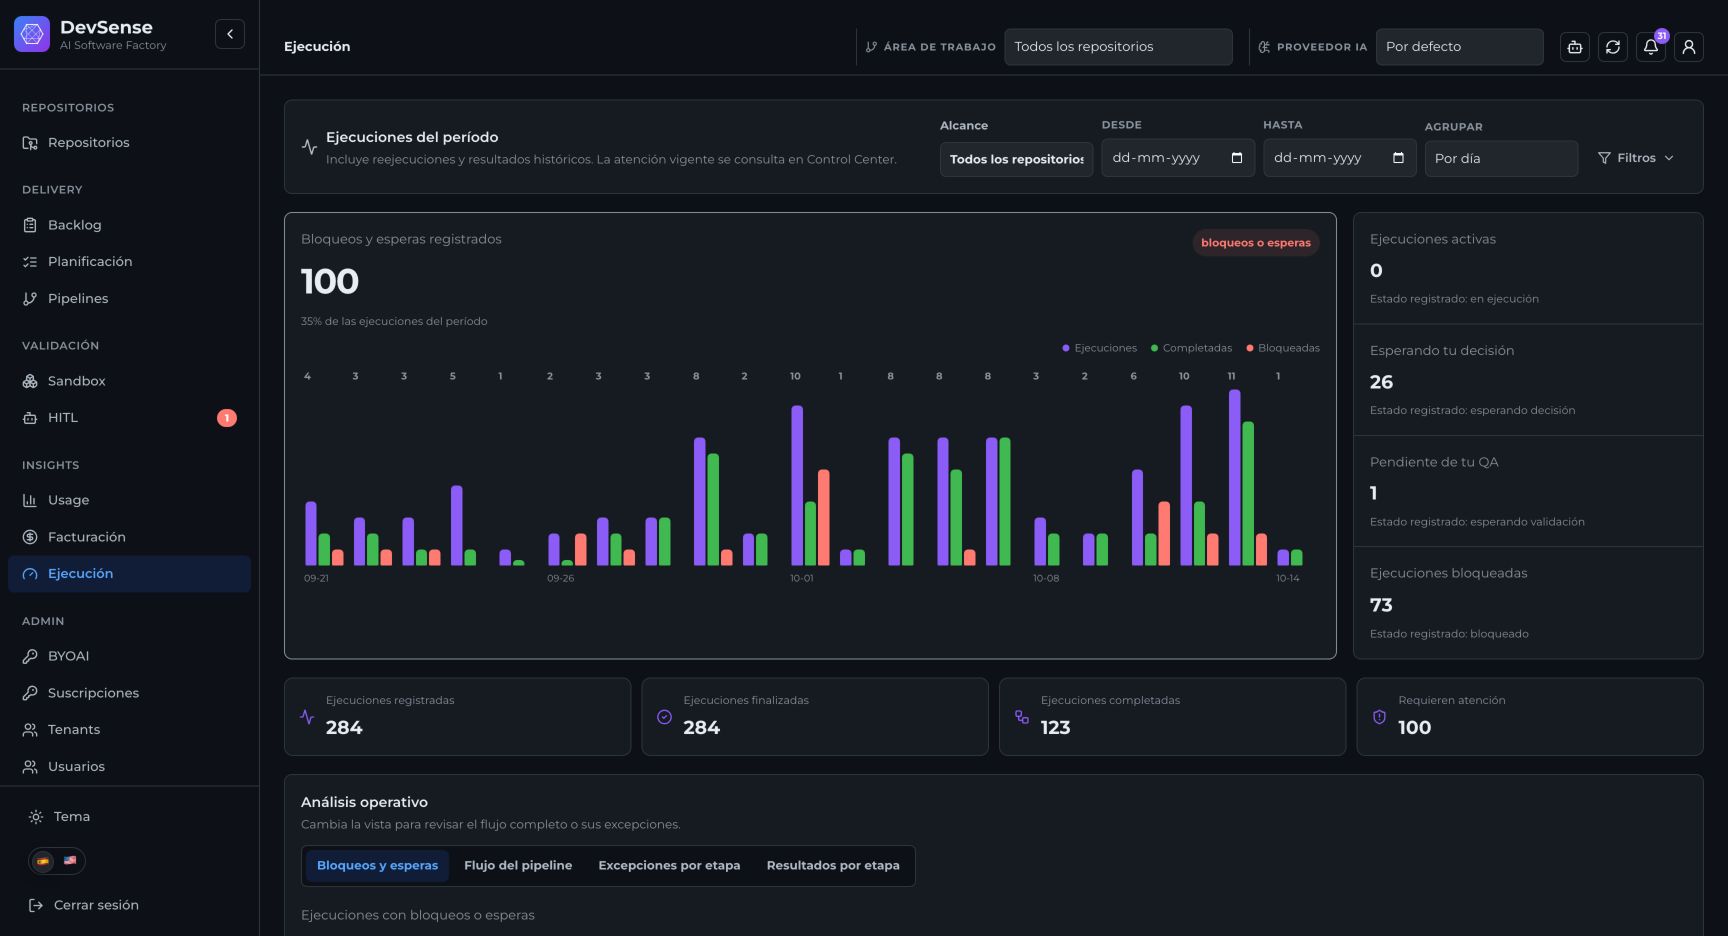Click the Hasta date input field

(x=1340, y=158)
